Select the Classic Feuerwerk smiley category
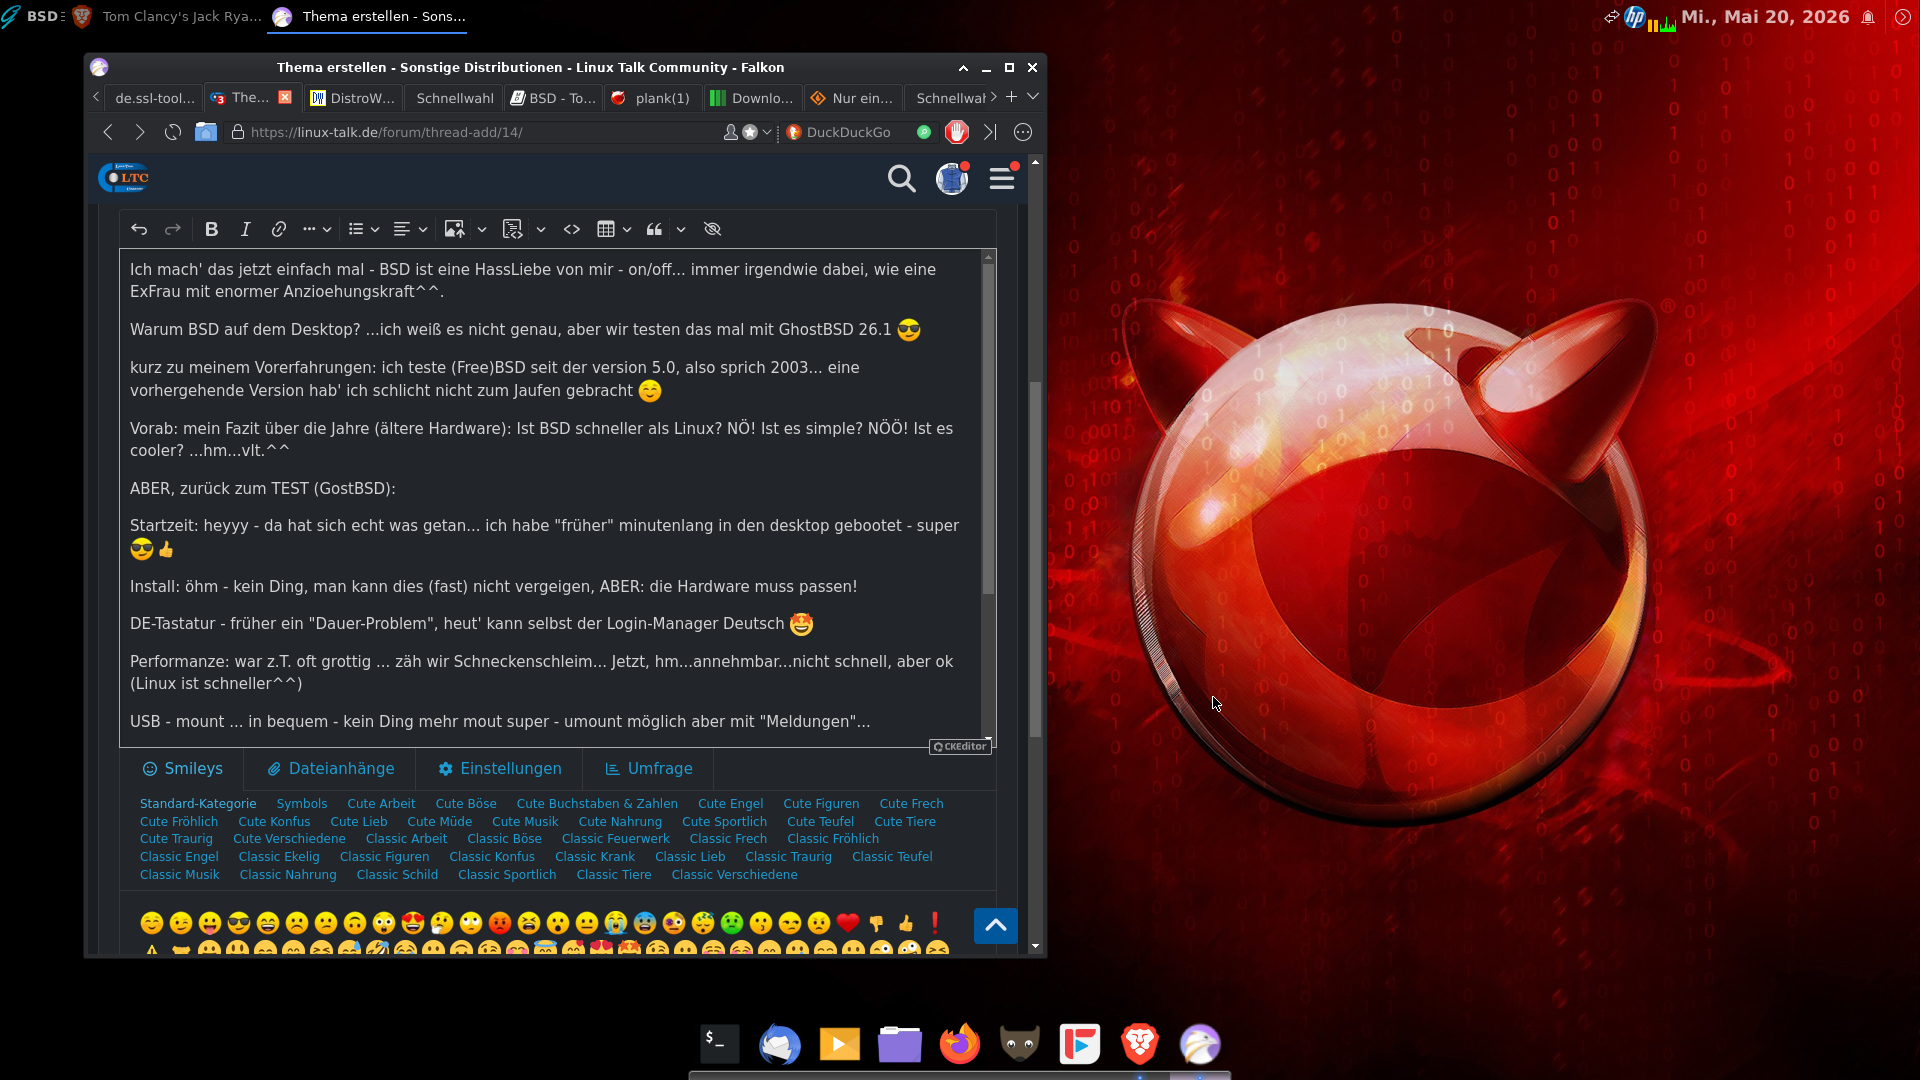1920x1080 pixels. click(x=616, y=839)
